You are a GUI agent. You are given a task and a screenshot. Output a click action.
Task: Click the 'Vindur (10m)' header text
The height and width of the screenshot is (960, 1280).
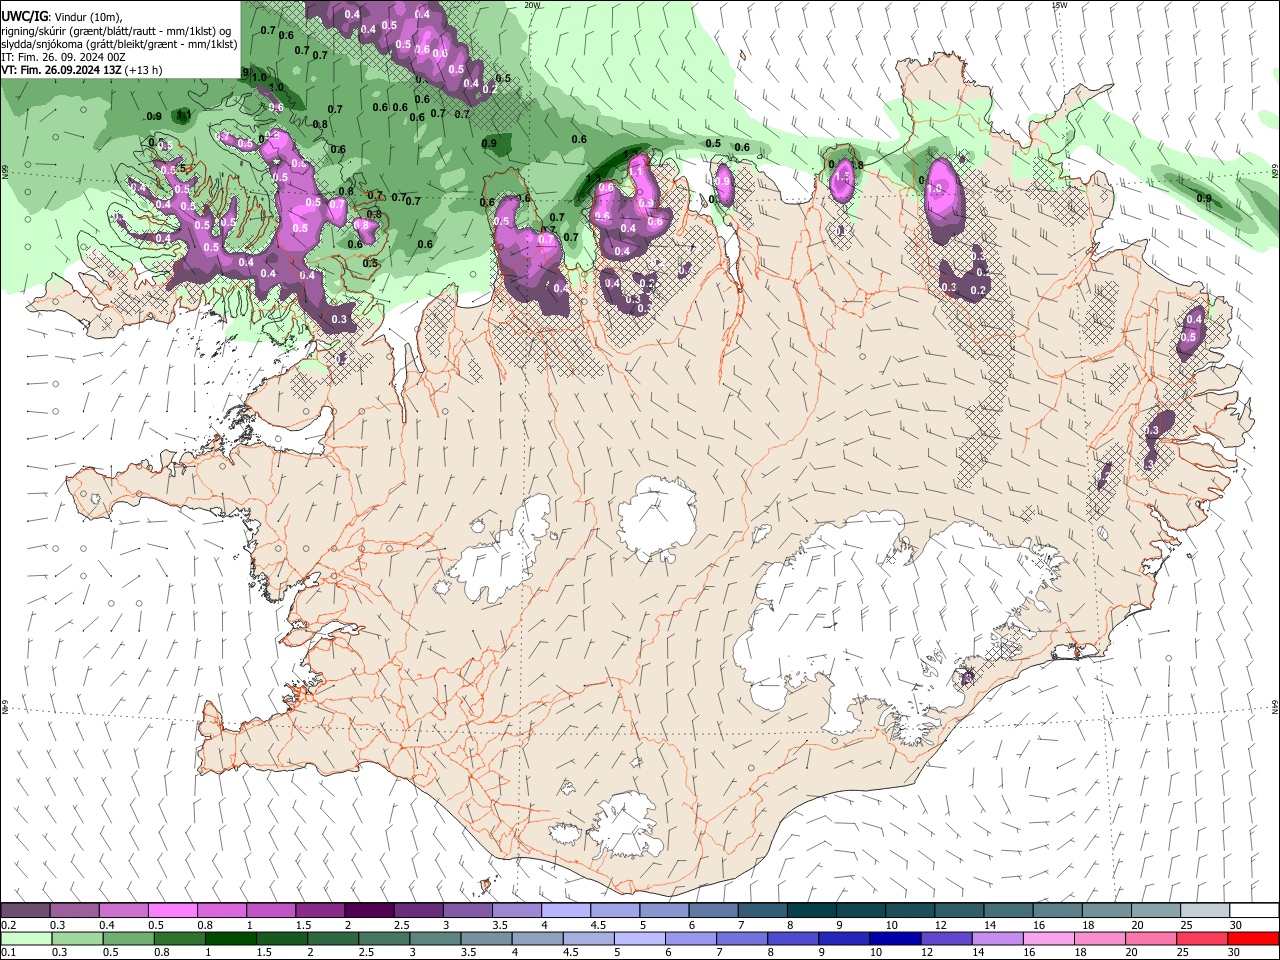88,17
